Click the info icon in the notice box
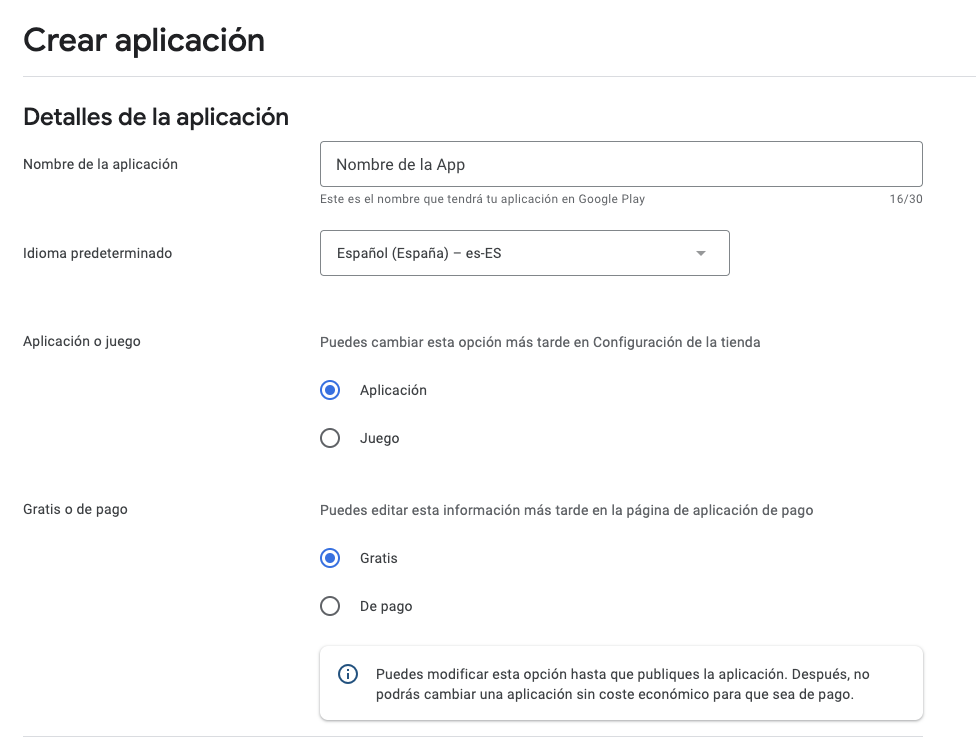 [347, 674]
